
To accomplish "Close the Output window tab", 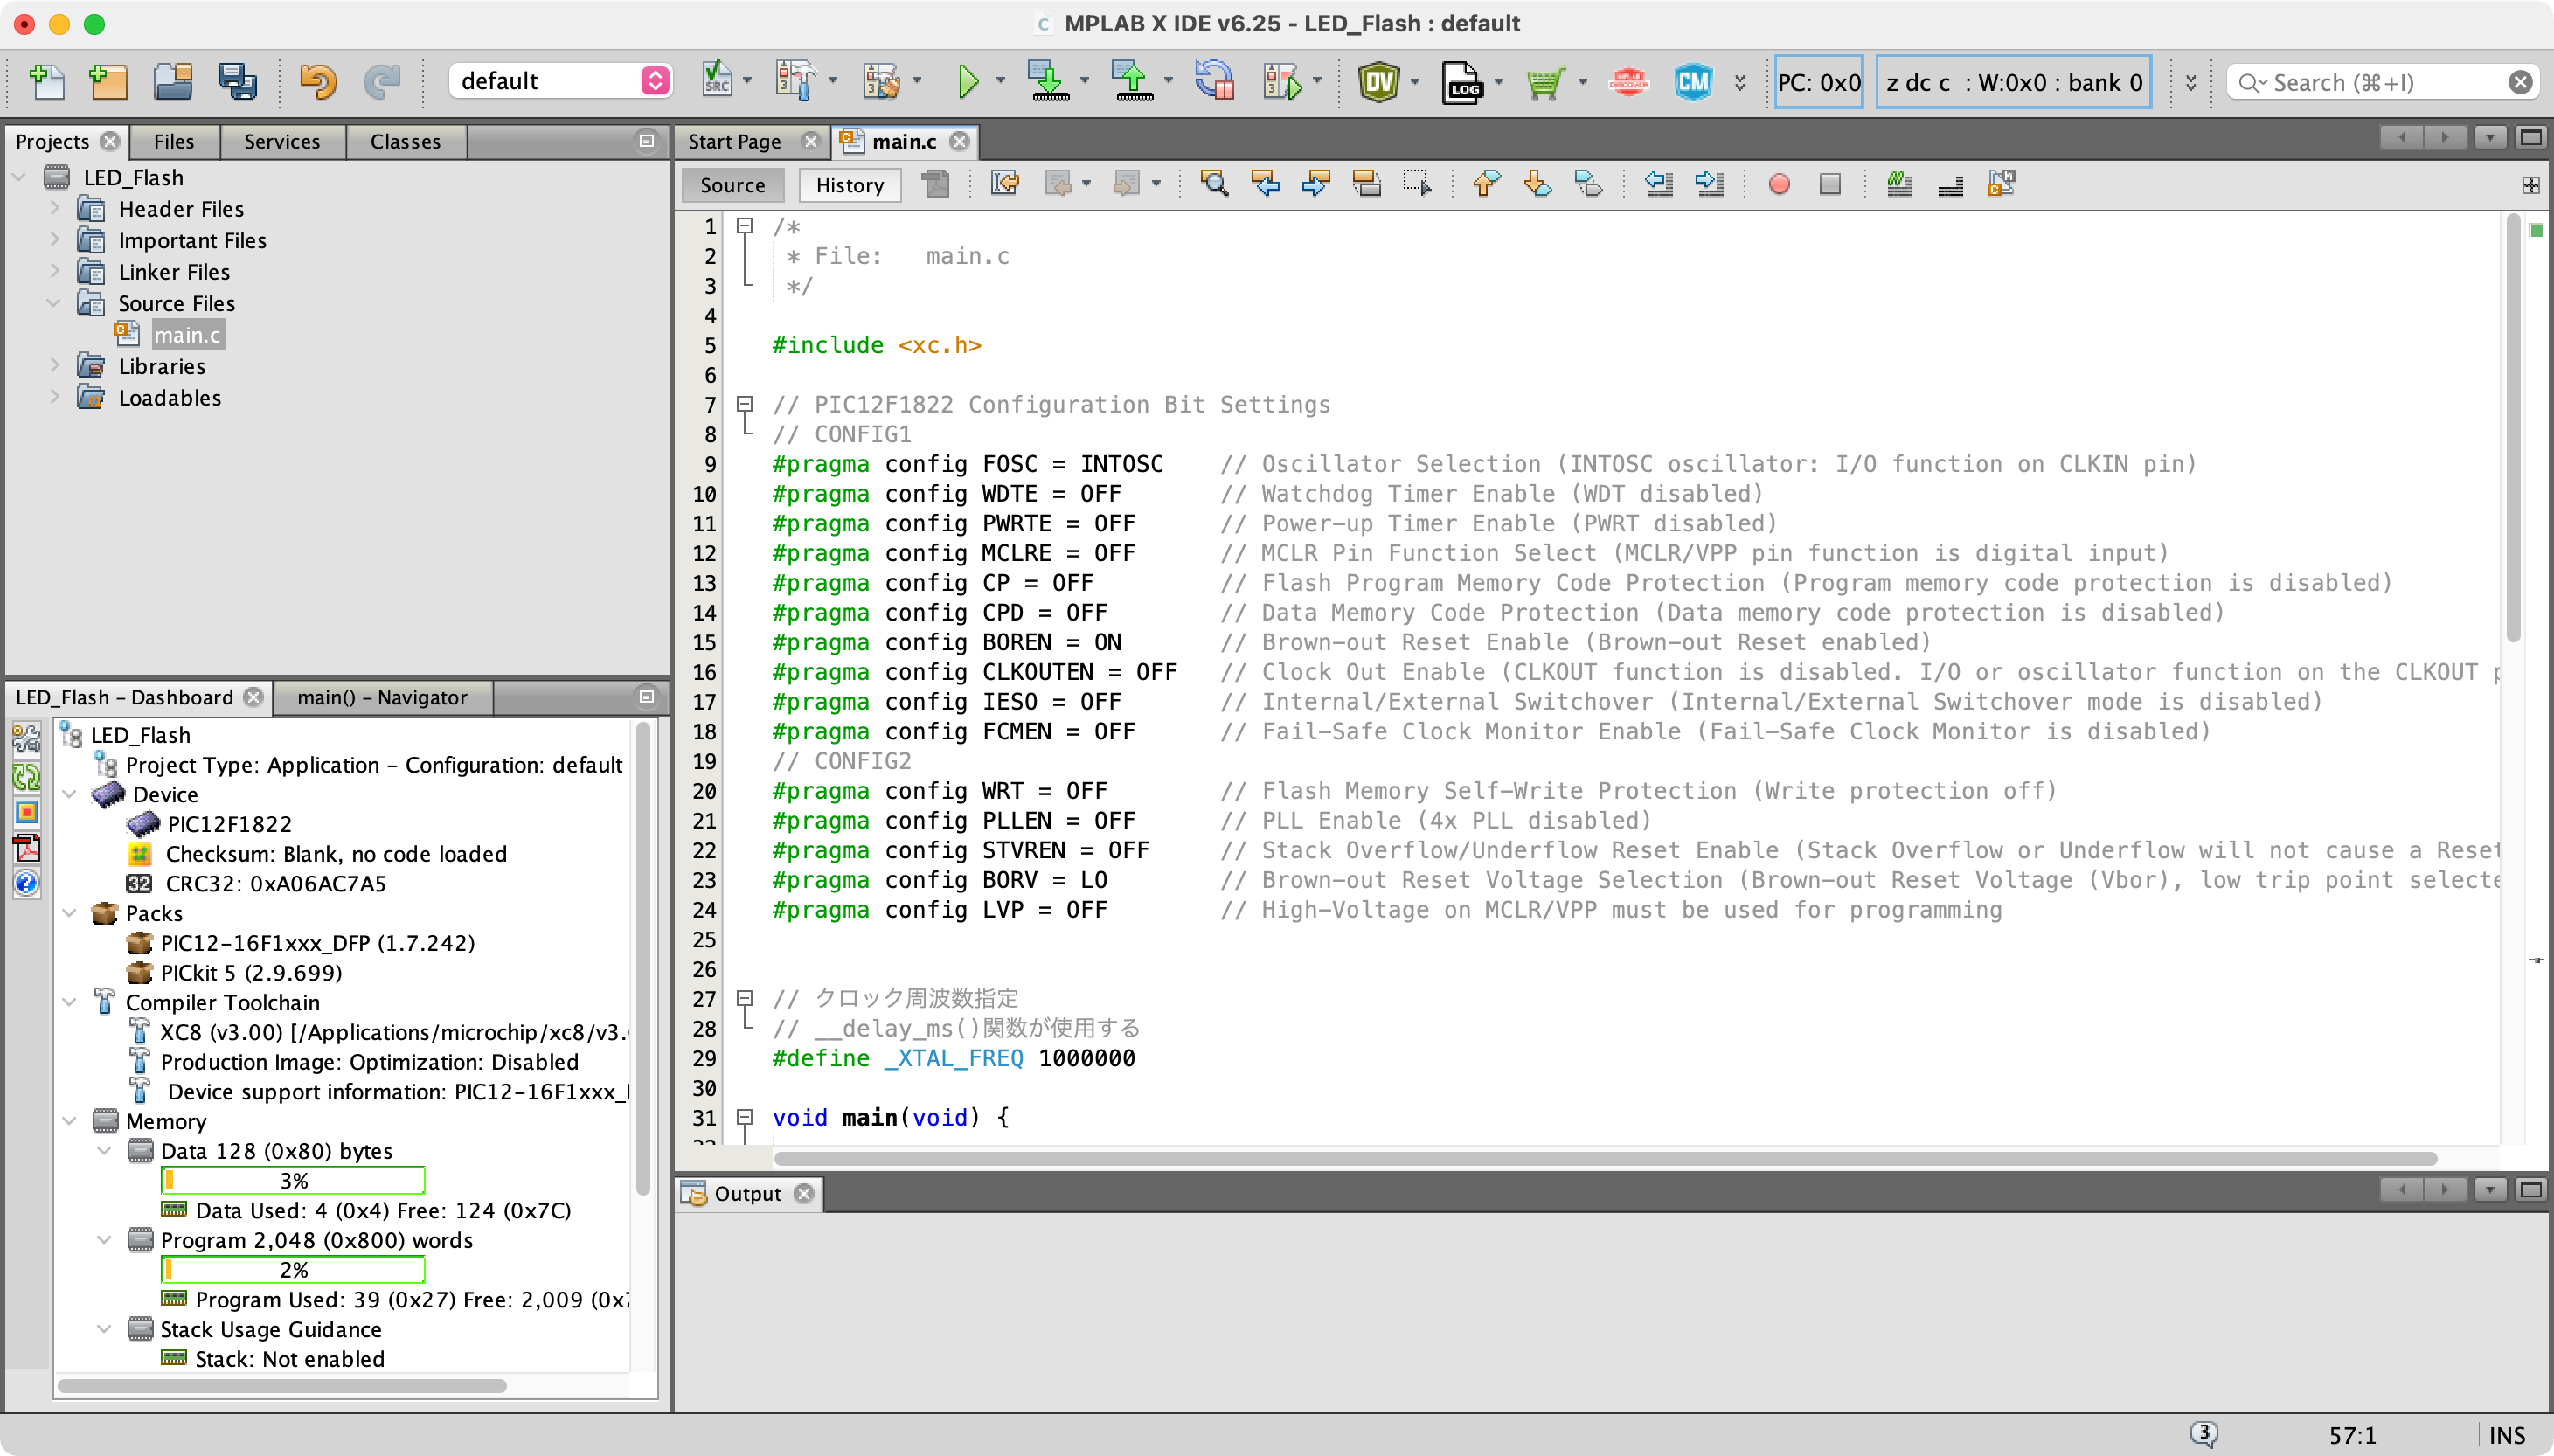I will click(804, 1193).
